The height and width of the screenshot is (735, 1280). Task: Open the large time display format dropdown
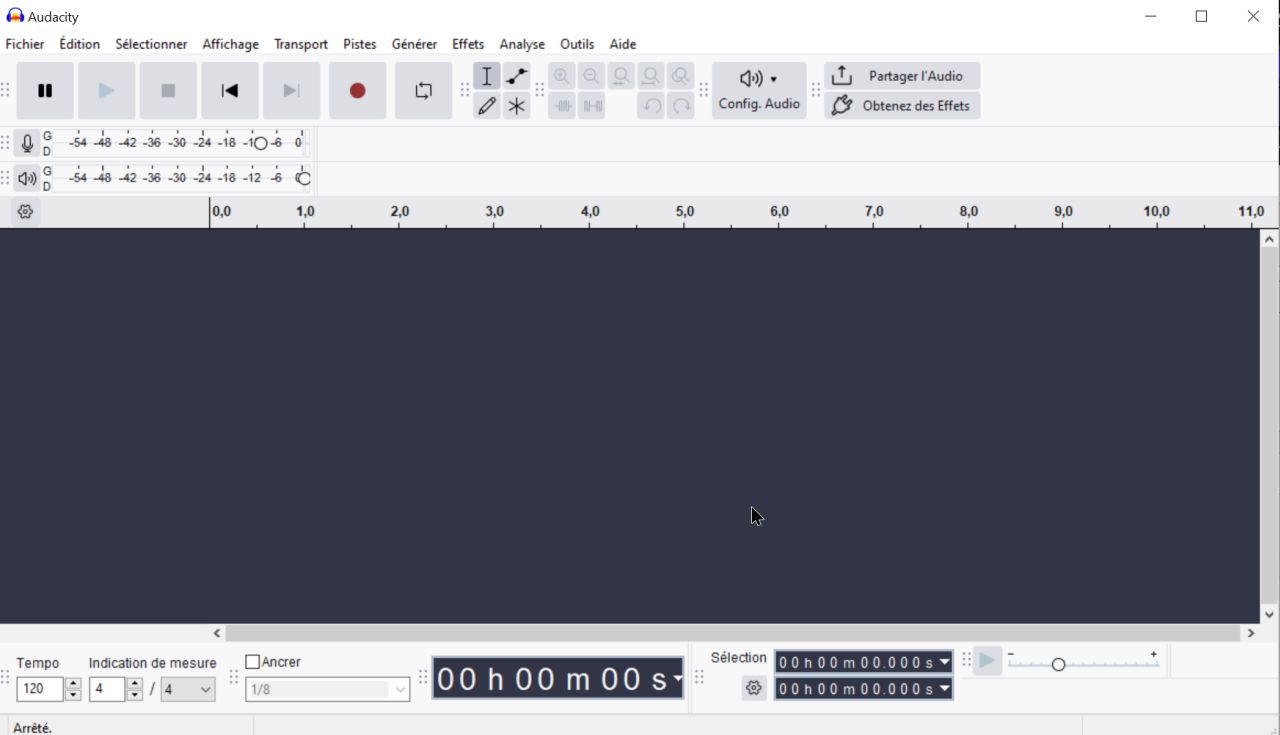[676, 679]
